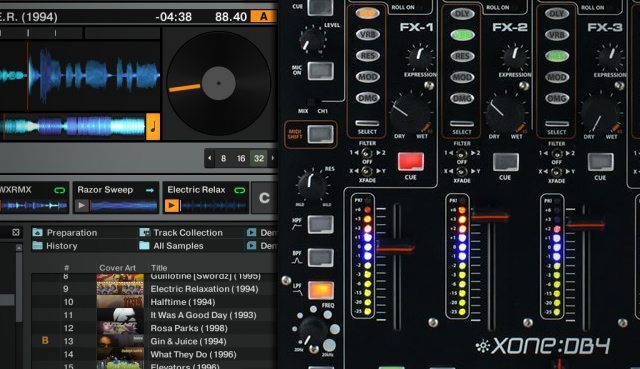The image size is (640, 369).
Task: Click the SELECT bar button under FX-2
Action: (x=462, y=123)
